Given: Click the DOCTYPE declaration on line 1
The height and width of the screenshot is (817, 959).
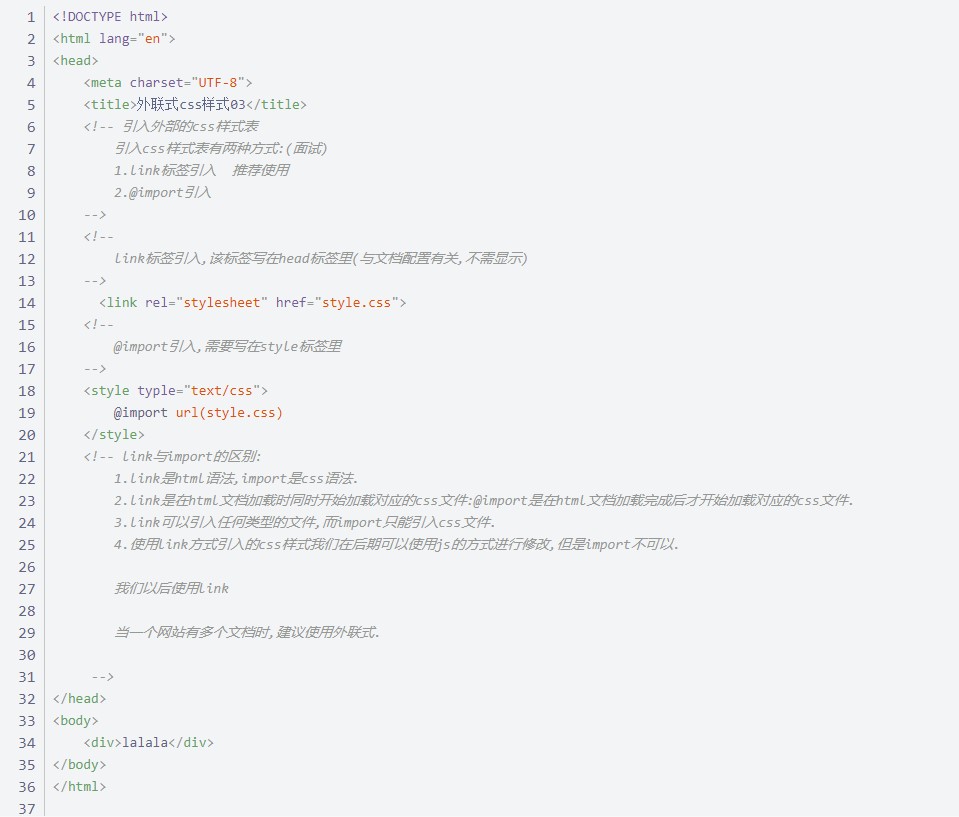Looking at the screenshot, I should [110, 16].
